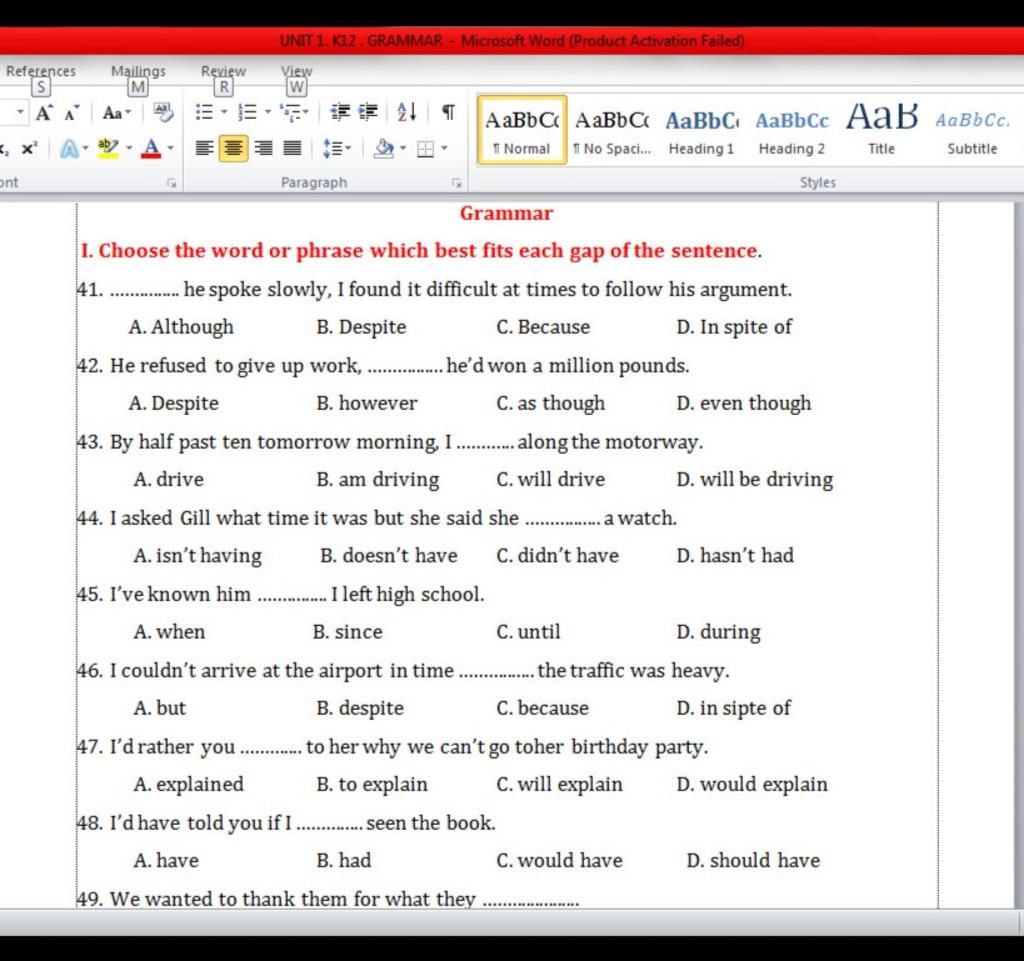This screenshot has width=1024, height=961.
Task: Open highlight color dropdown arrow
Action: click(x=129, y=149)
